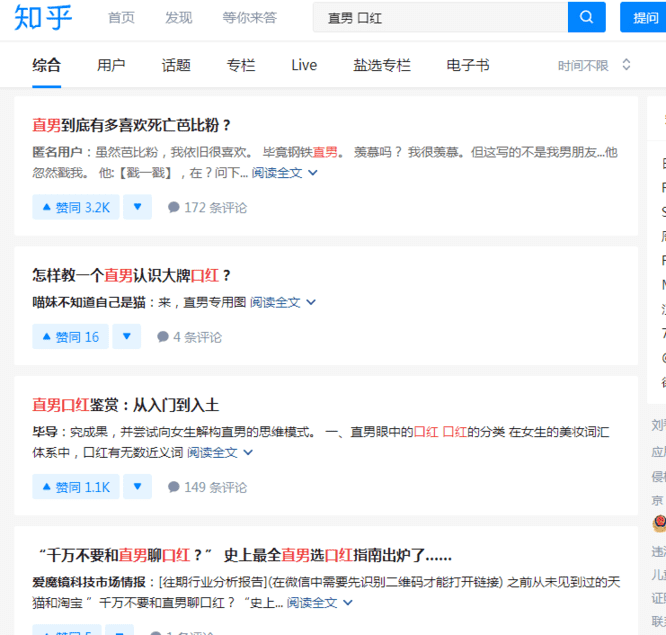Open the 时间不限 time filter dropdown

(x=594, y=65)
